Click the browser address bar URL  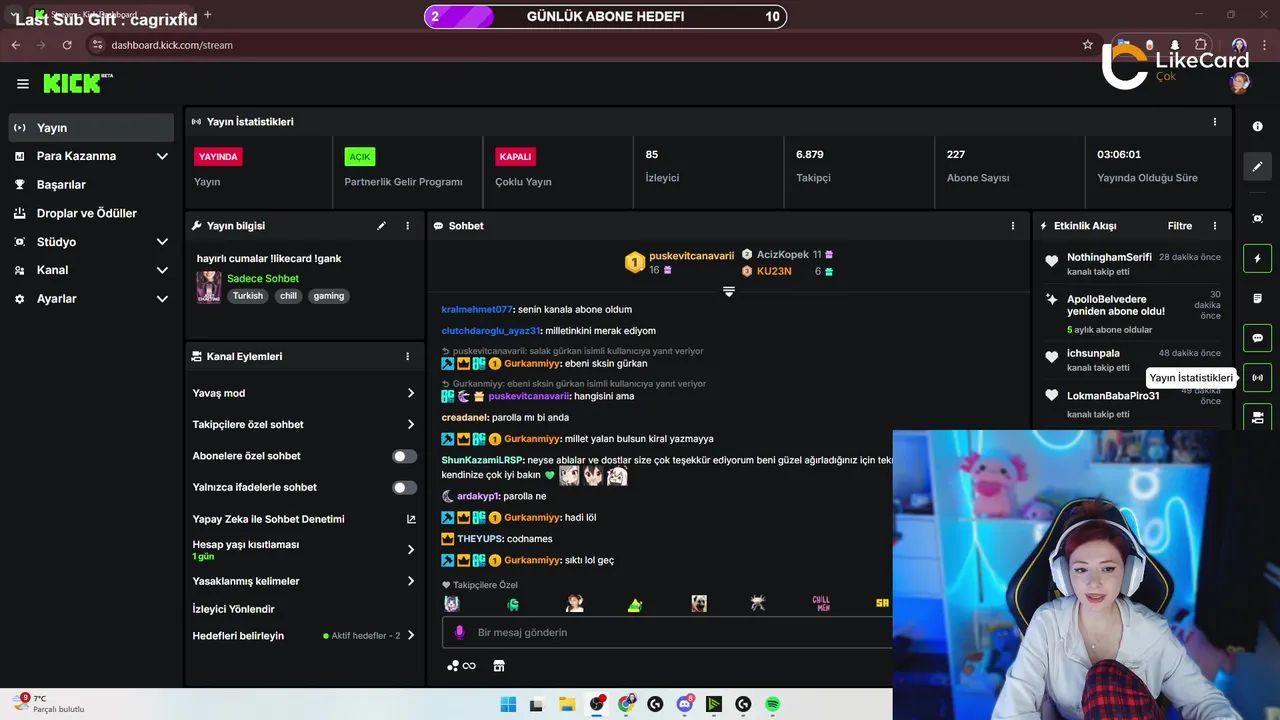click(172, 45)
